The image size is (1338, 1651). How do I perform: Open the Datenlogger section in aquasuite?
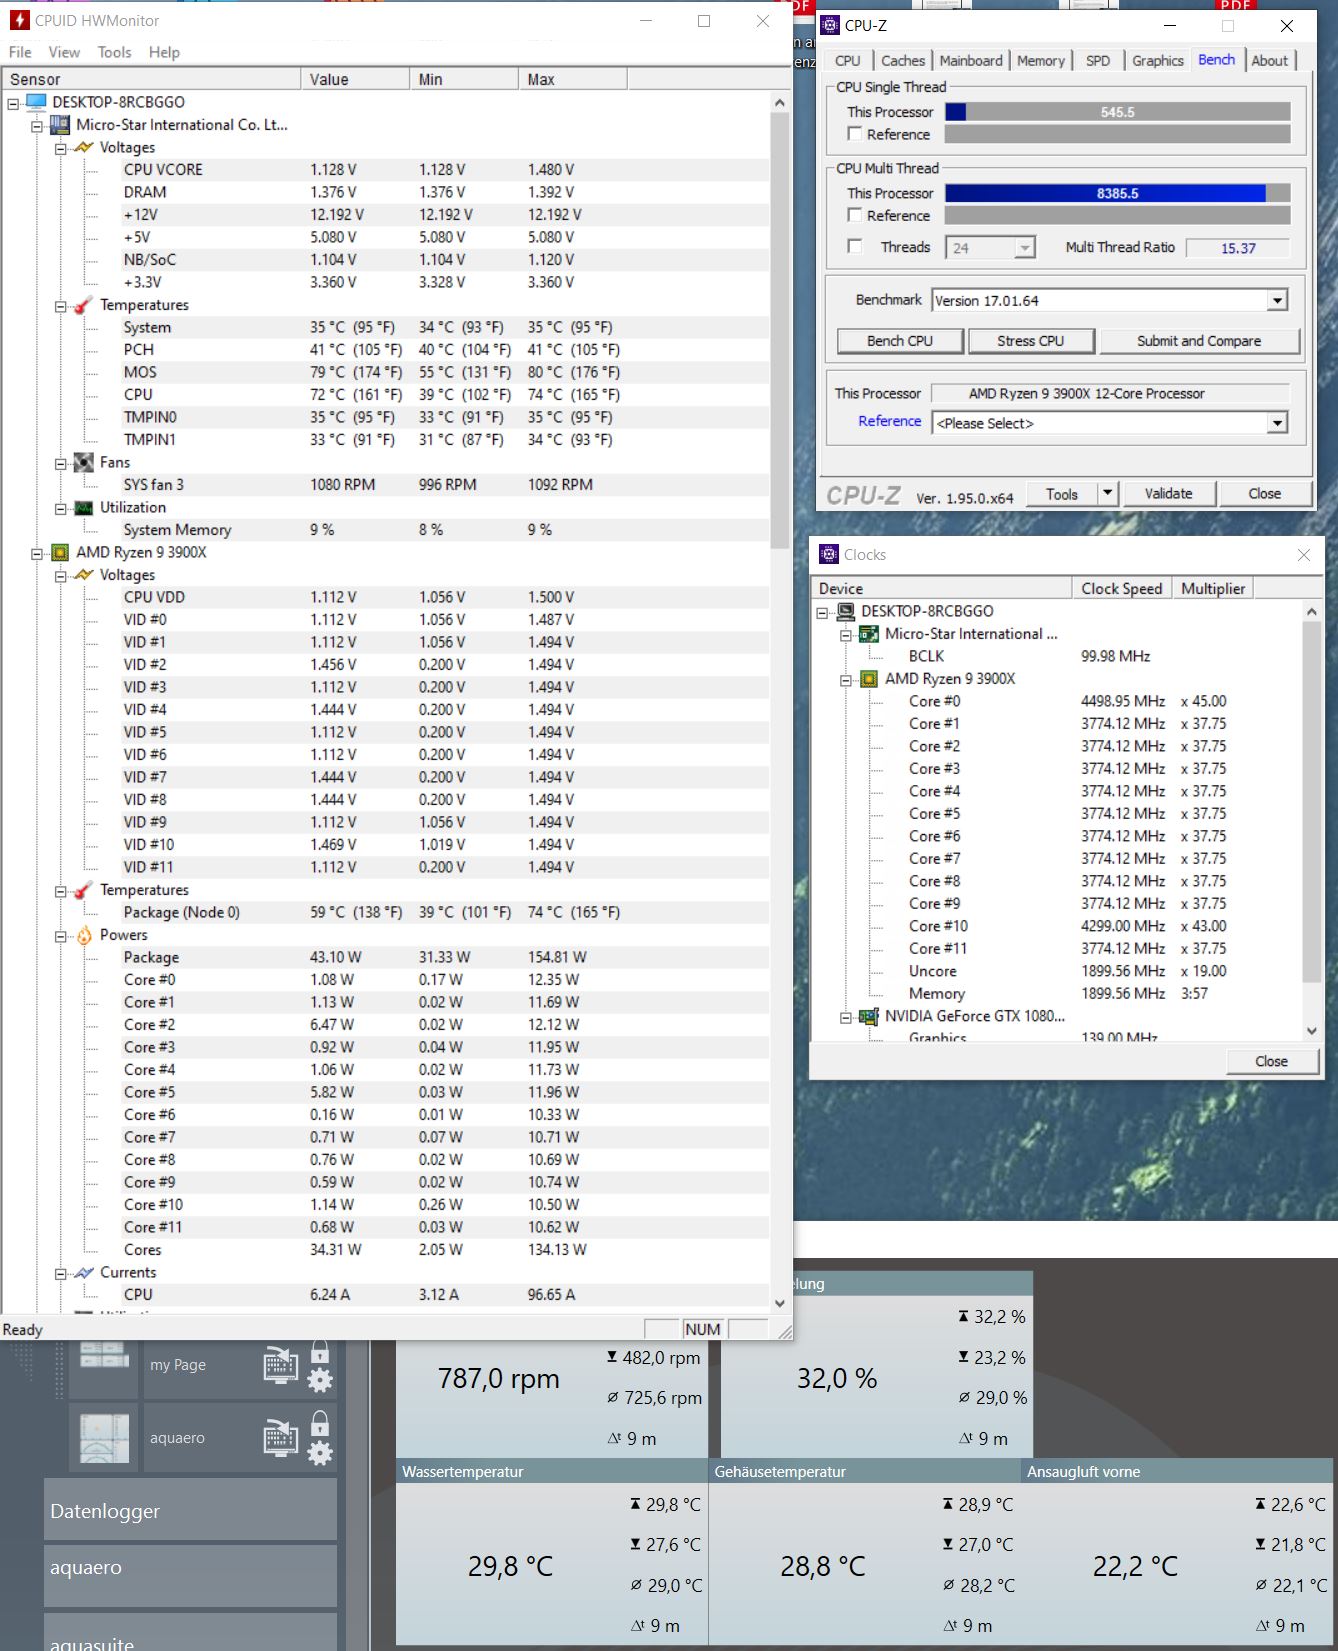click(190, 1510)
